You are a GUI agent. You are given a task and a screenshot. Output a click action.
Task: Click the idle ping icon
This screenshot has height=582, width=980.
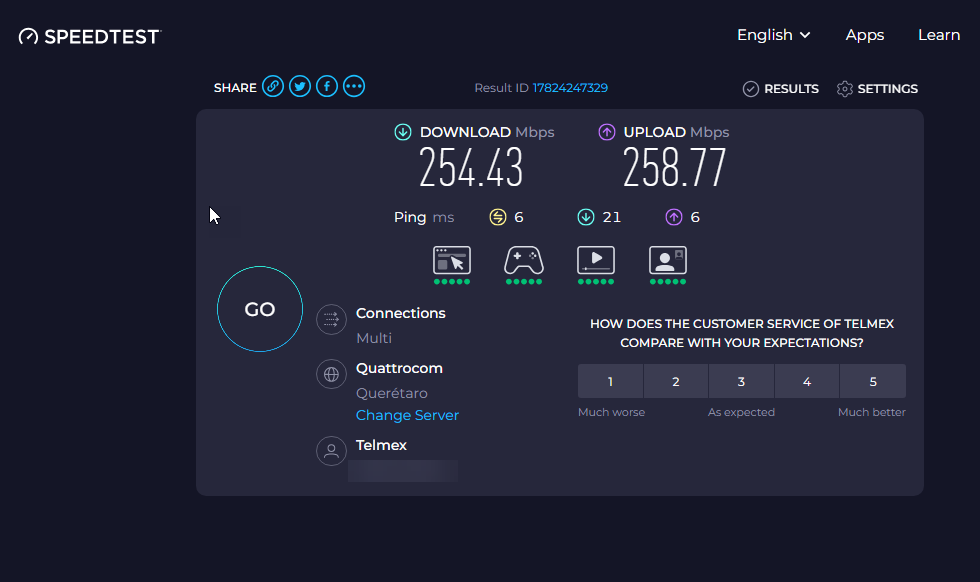(x=498, y=217)
